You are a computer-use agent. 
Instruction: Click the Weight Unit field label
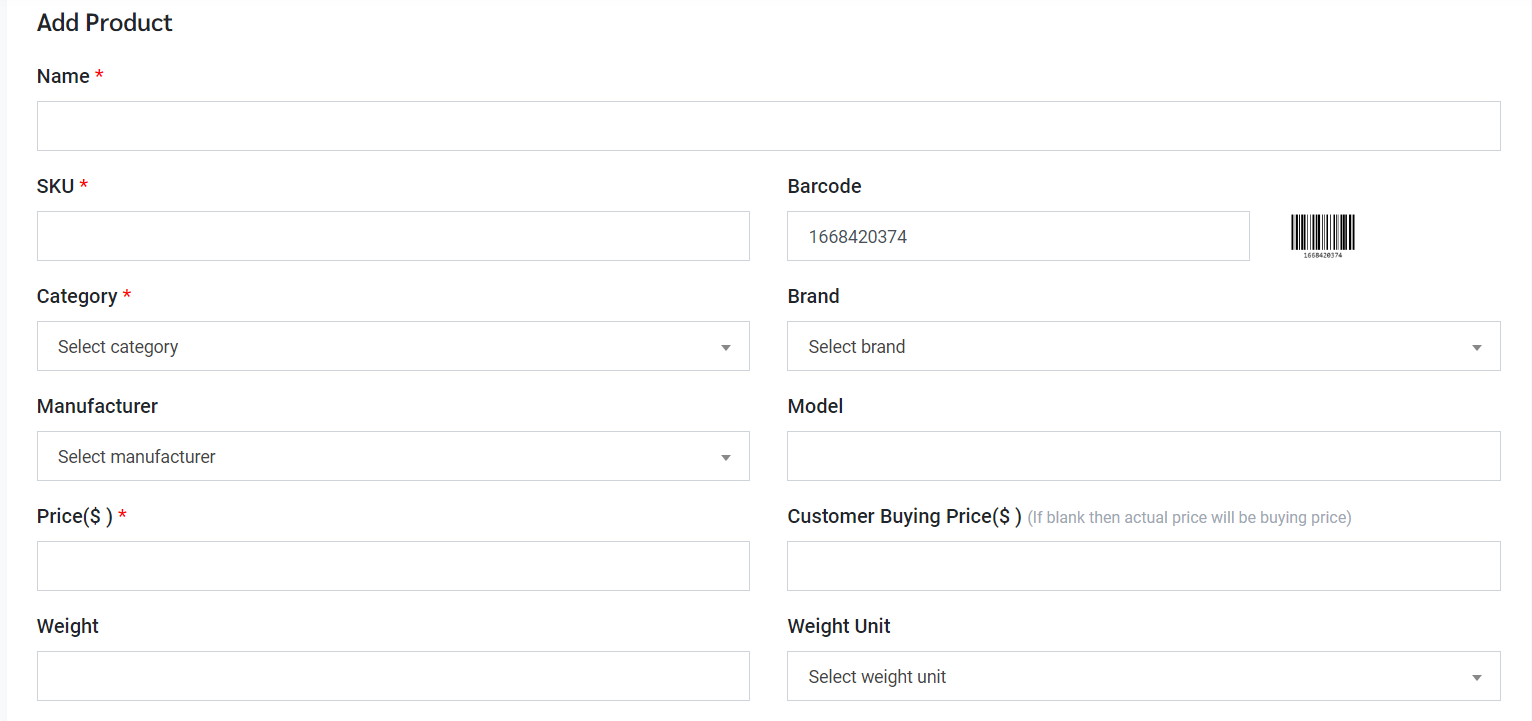tap(838, 626)
